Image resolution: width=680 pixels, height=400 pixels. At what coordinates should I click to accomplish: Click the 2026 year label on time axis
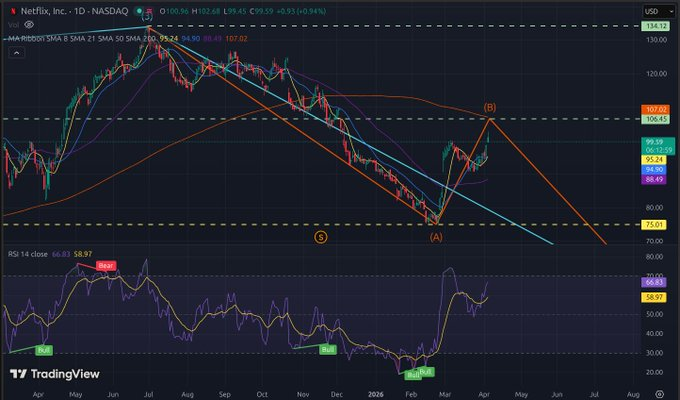[x=376, y=394]
